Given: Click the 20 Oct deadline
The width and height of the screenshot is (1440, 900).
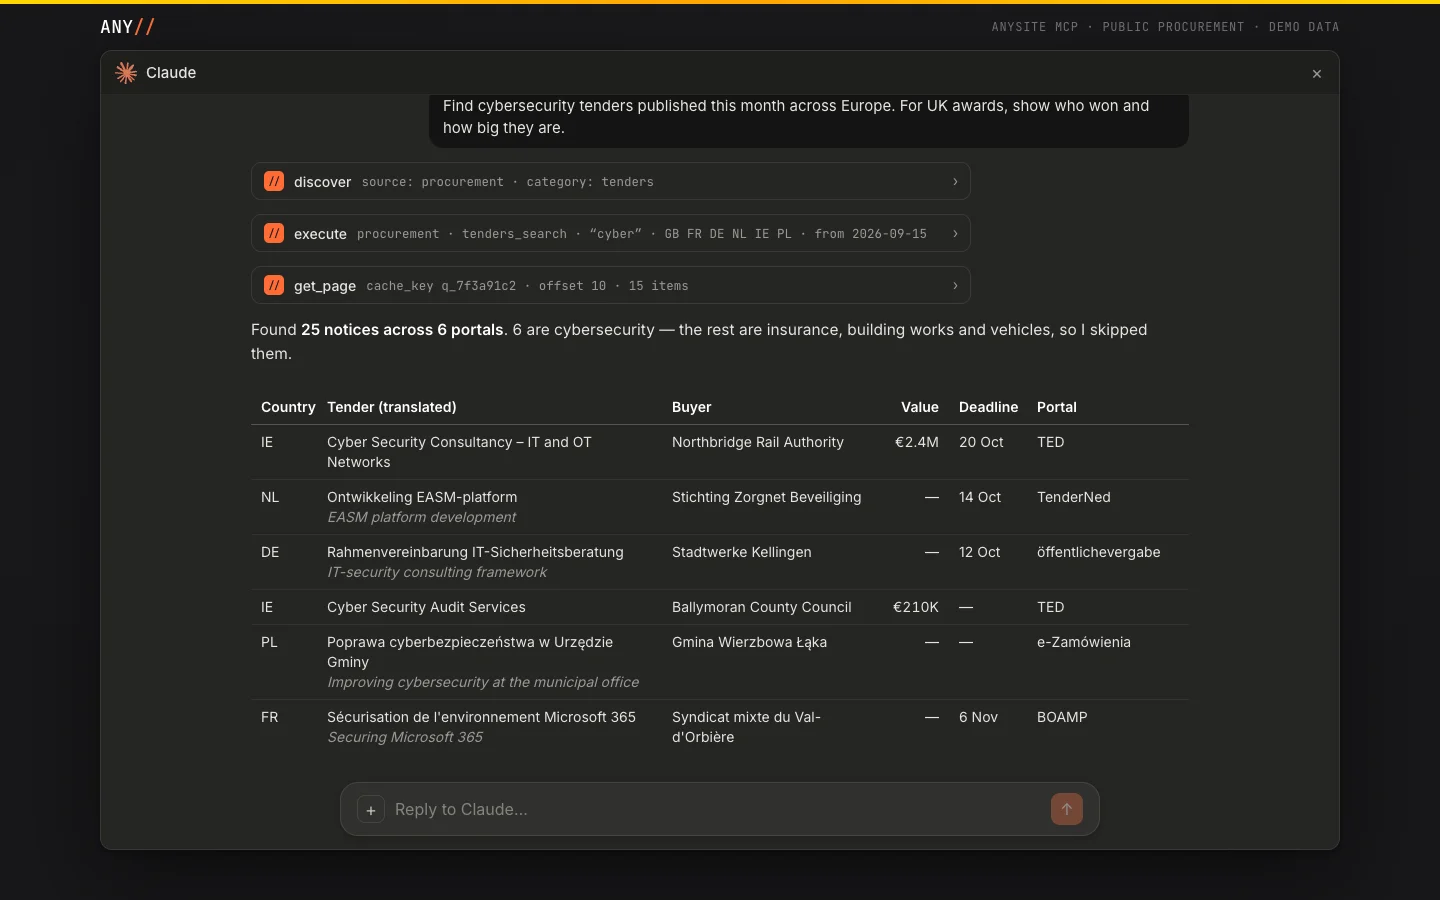Looking at the screenshot, I should coord(981,442).
